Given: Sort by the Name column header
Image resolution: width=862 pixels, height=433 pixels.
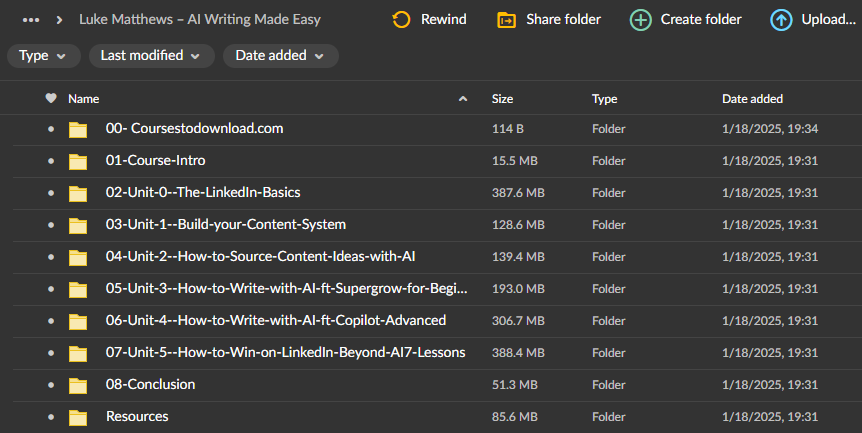Looking at the screenshot, I should [x=84, y=99].
